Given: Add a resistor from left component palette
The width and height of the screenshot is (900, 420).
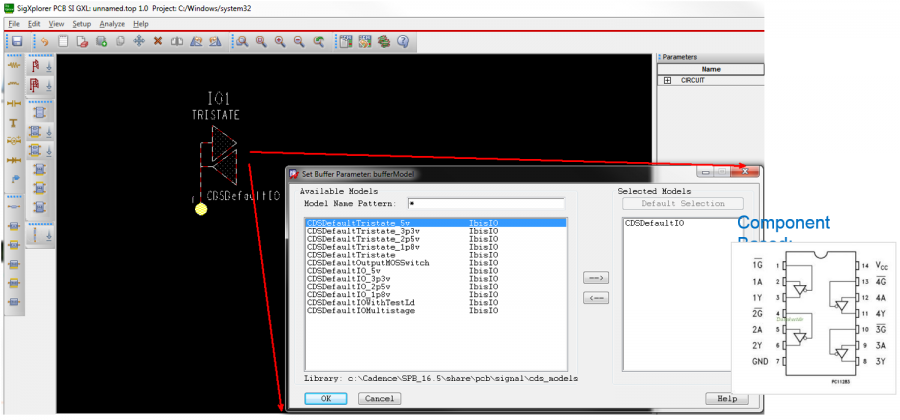Looking at the screenshot, I should [14, 66].
